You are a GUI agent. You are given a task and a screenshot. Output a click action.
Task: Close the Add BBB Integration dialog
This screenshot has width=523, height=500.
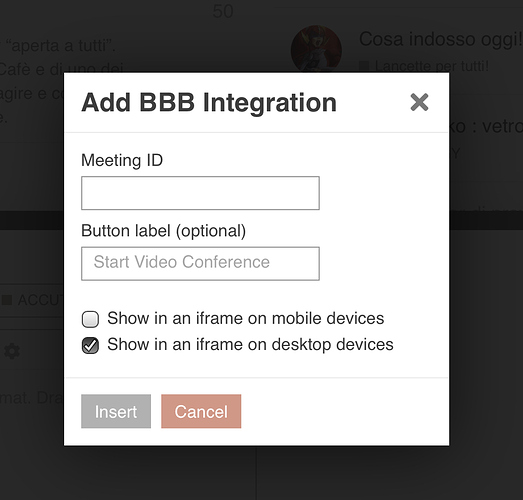coord(419,102)
